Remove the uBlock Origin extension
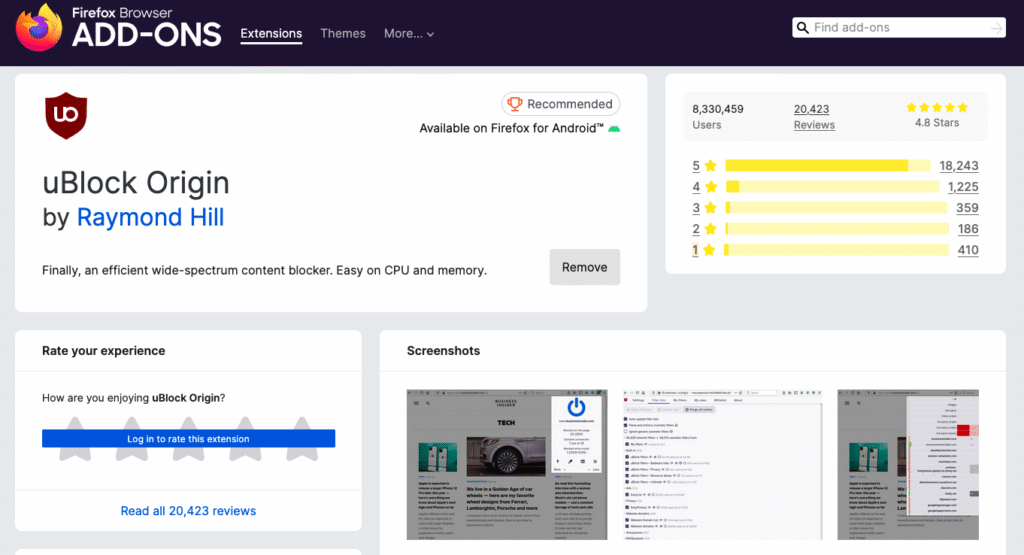Image resolution: width=1024 pixels, height=555 pixels. coord(584,267)
